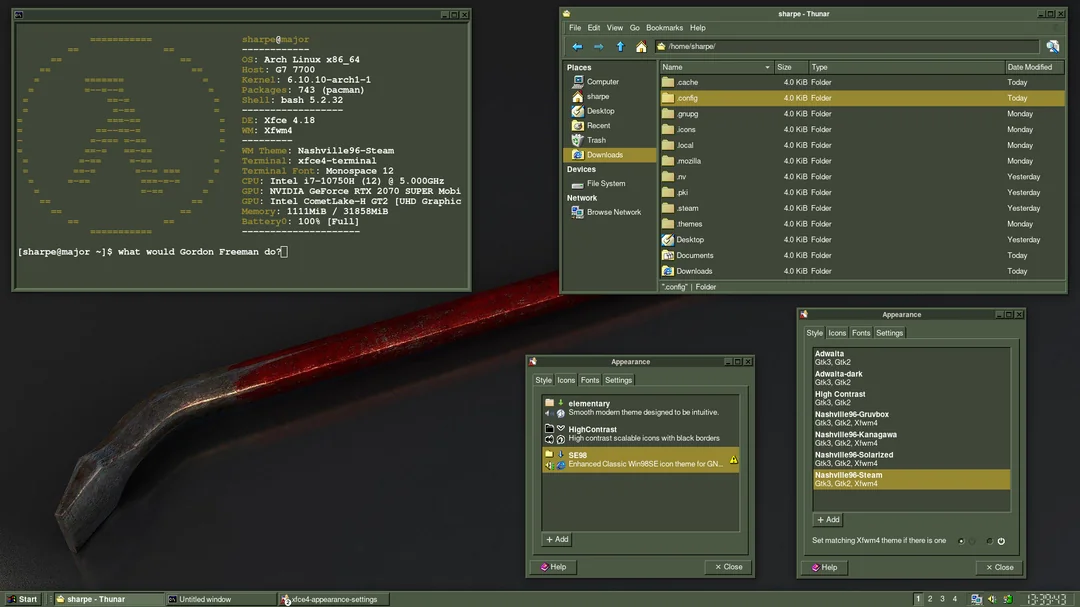Image resolution: width=1080 pixels, height=607 pixels.
Task: Go to parent folder with up arrow
Action: pyautogui.click(x=620, y=47)
